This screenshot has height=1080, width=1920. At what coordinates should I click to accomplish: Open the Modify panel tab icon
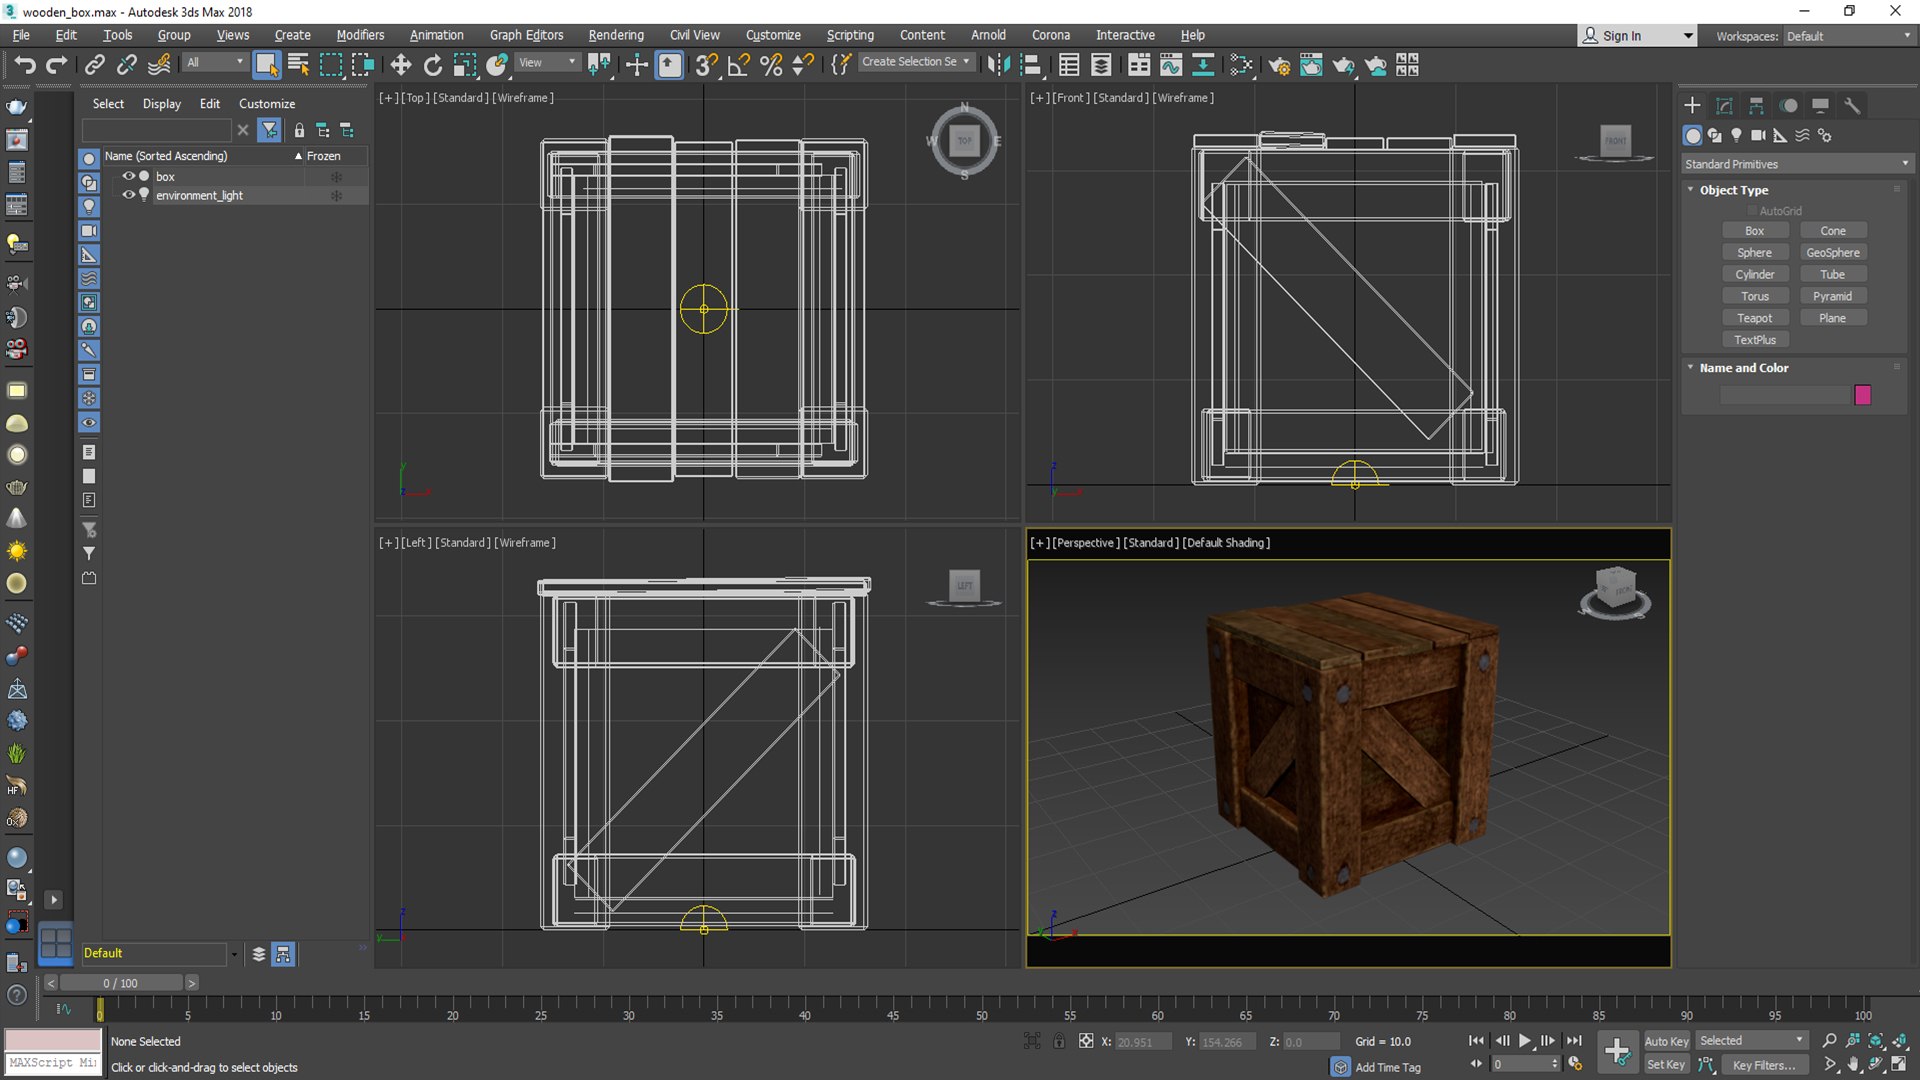[1724, 105]
